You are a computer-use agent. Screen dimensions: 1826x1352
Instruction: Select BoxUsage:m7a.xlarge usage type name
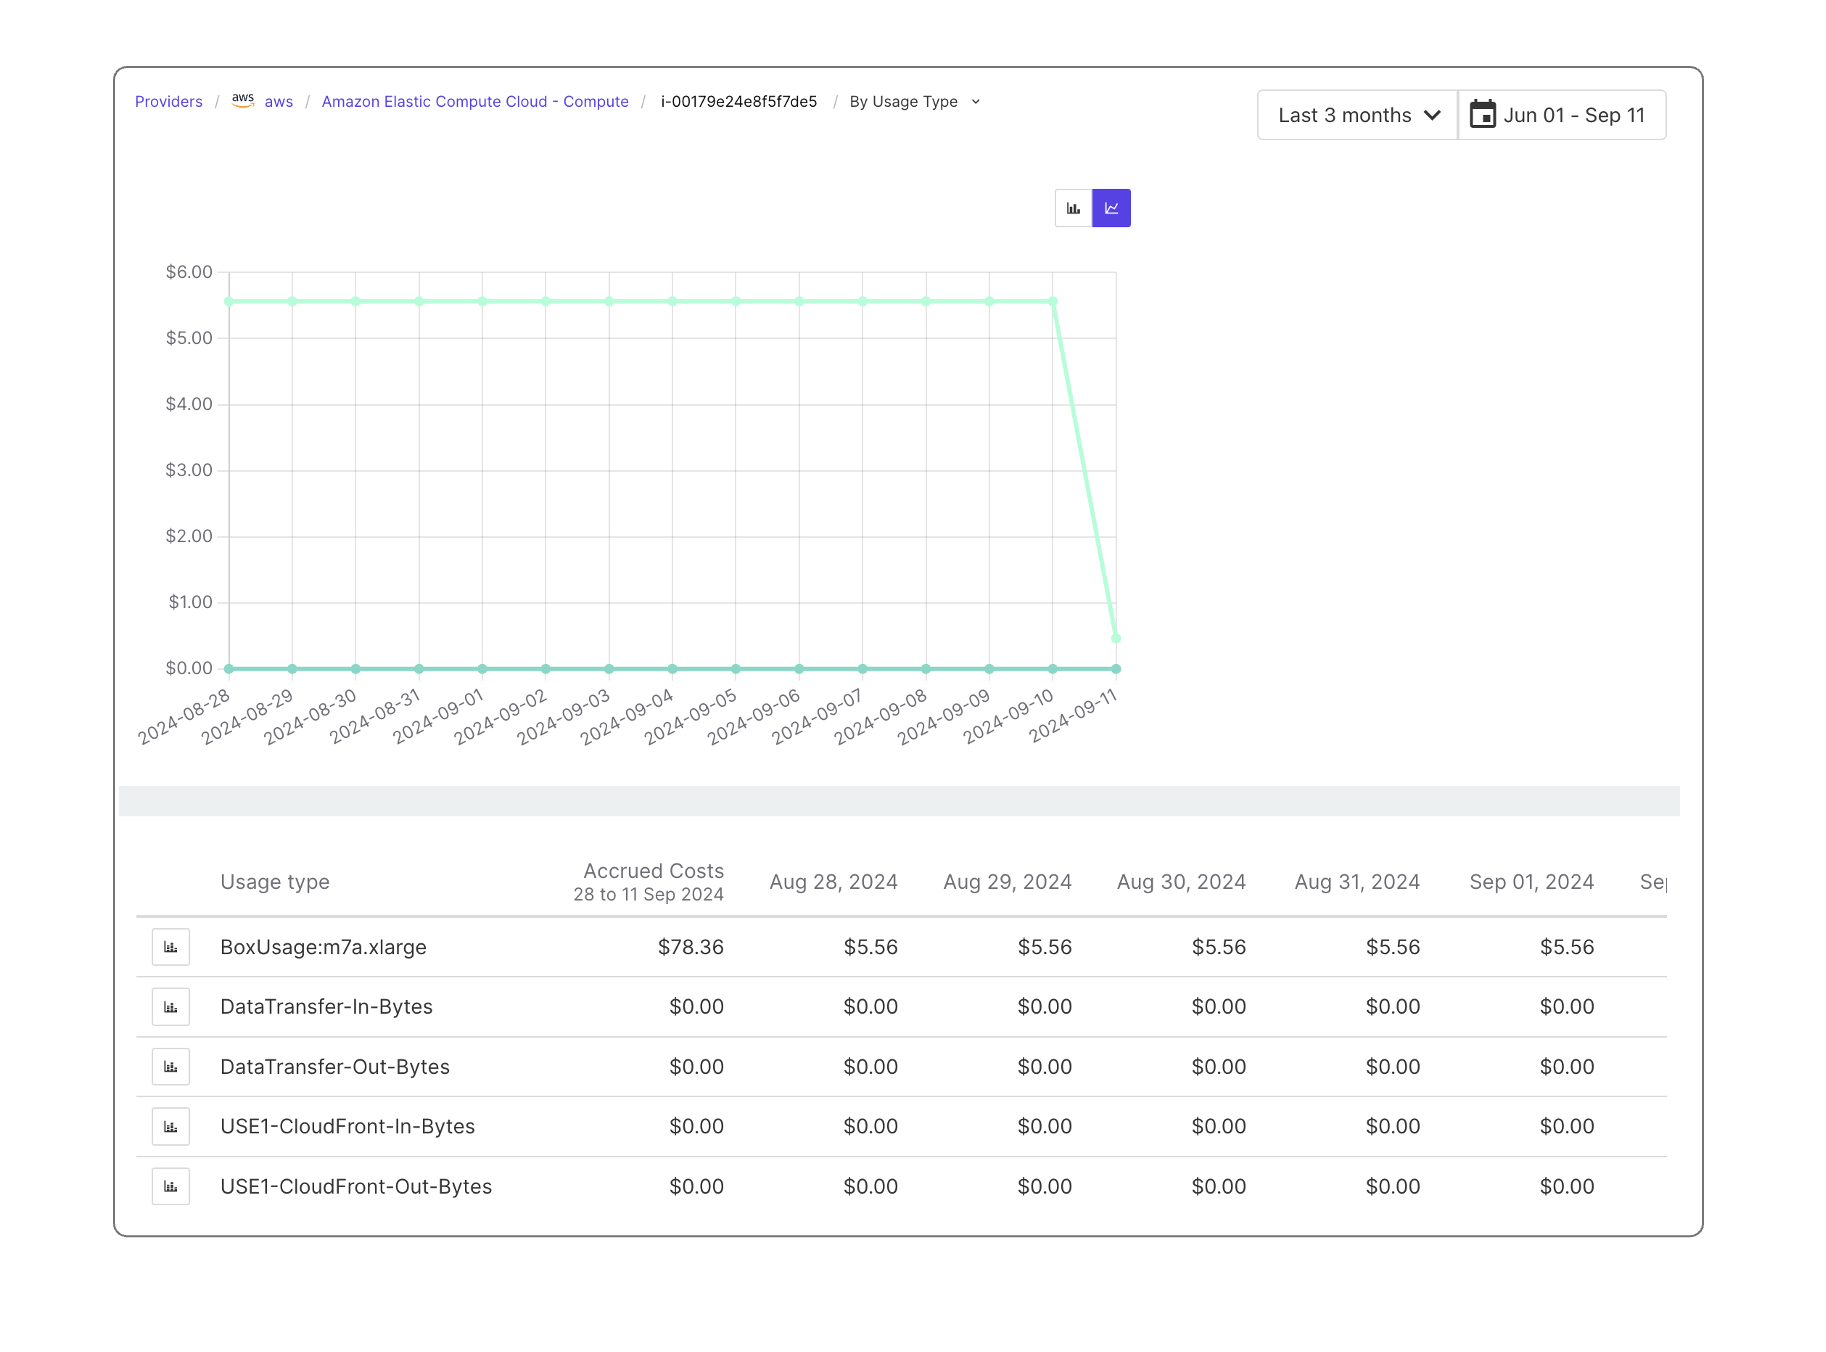click(323, 947)
